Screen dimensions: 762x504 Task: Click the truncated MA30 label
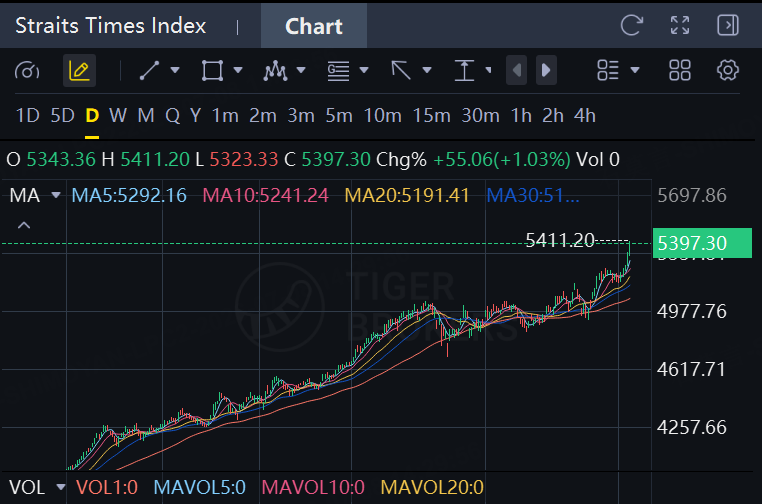(533, 195)
